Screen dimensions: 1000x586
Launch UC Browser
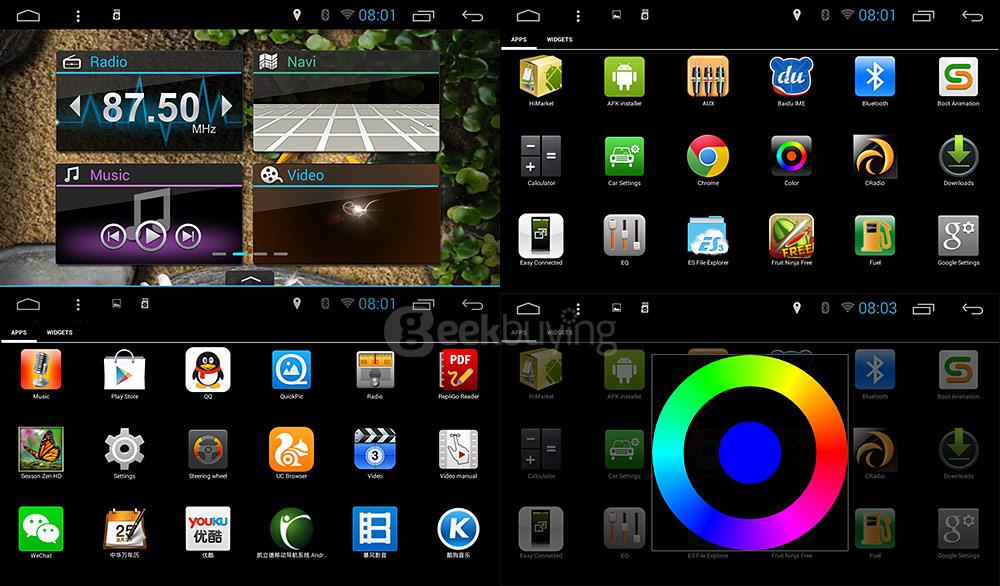[291, 450]
